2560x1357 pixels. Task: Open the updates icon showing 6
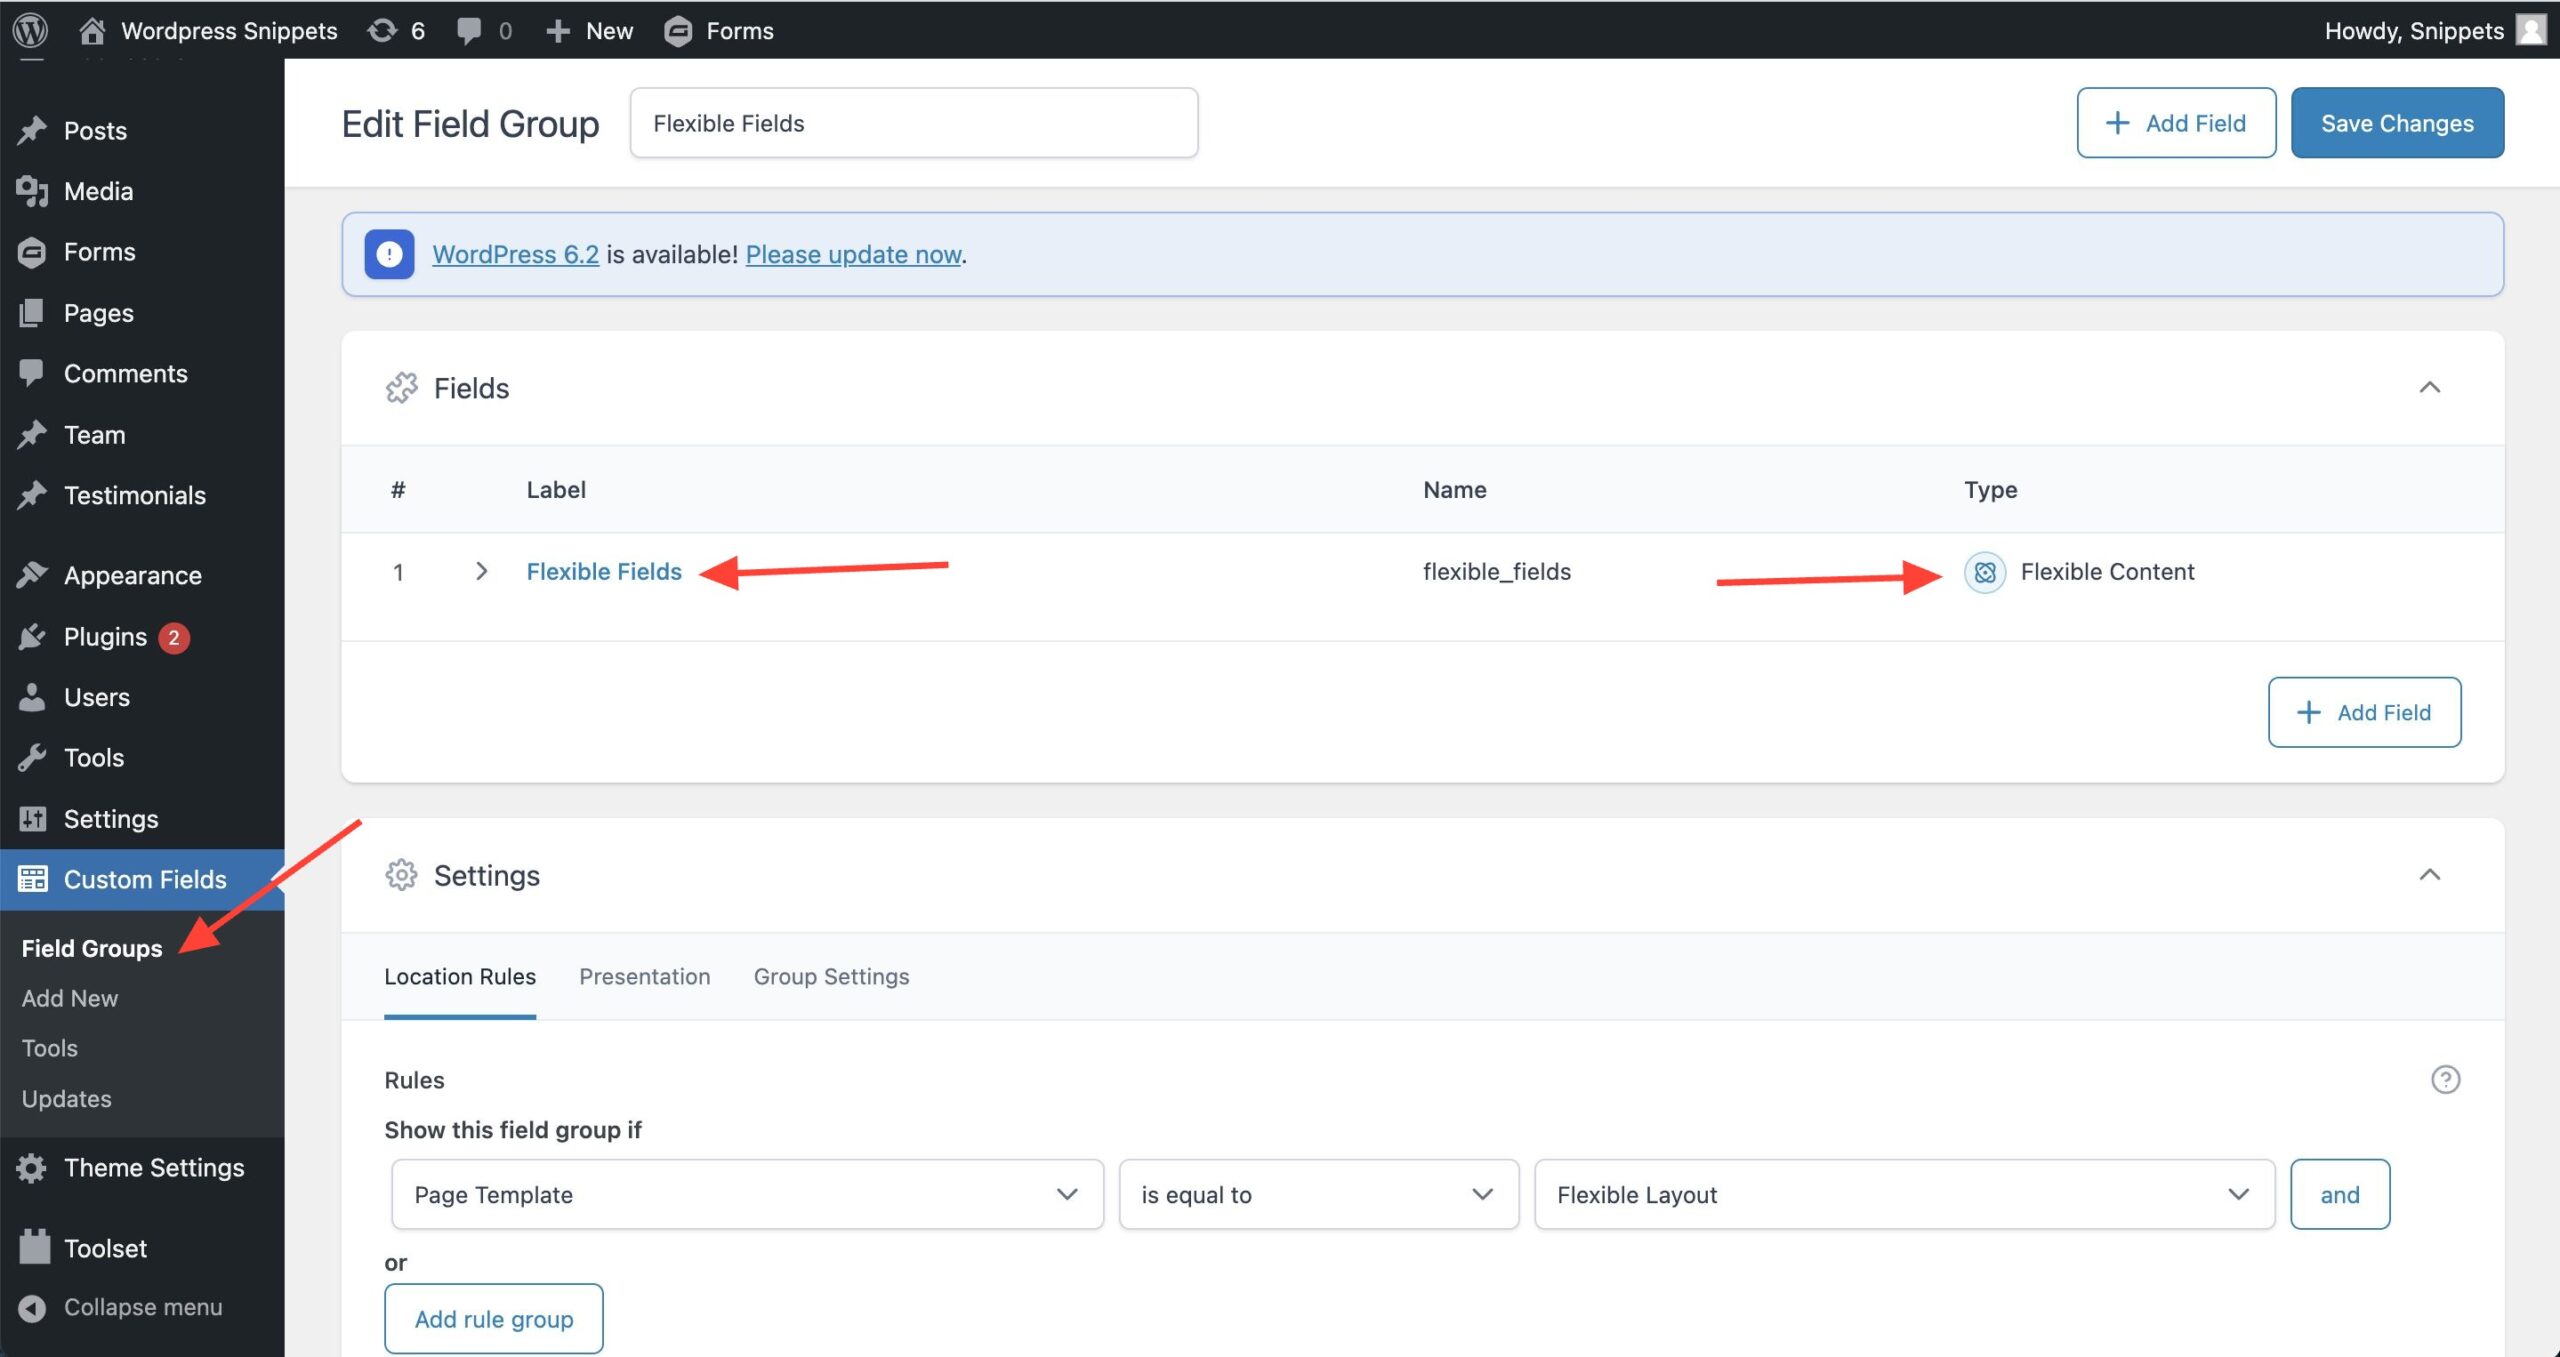coord(382,30)
